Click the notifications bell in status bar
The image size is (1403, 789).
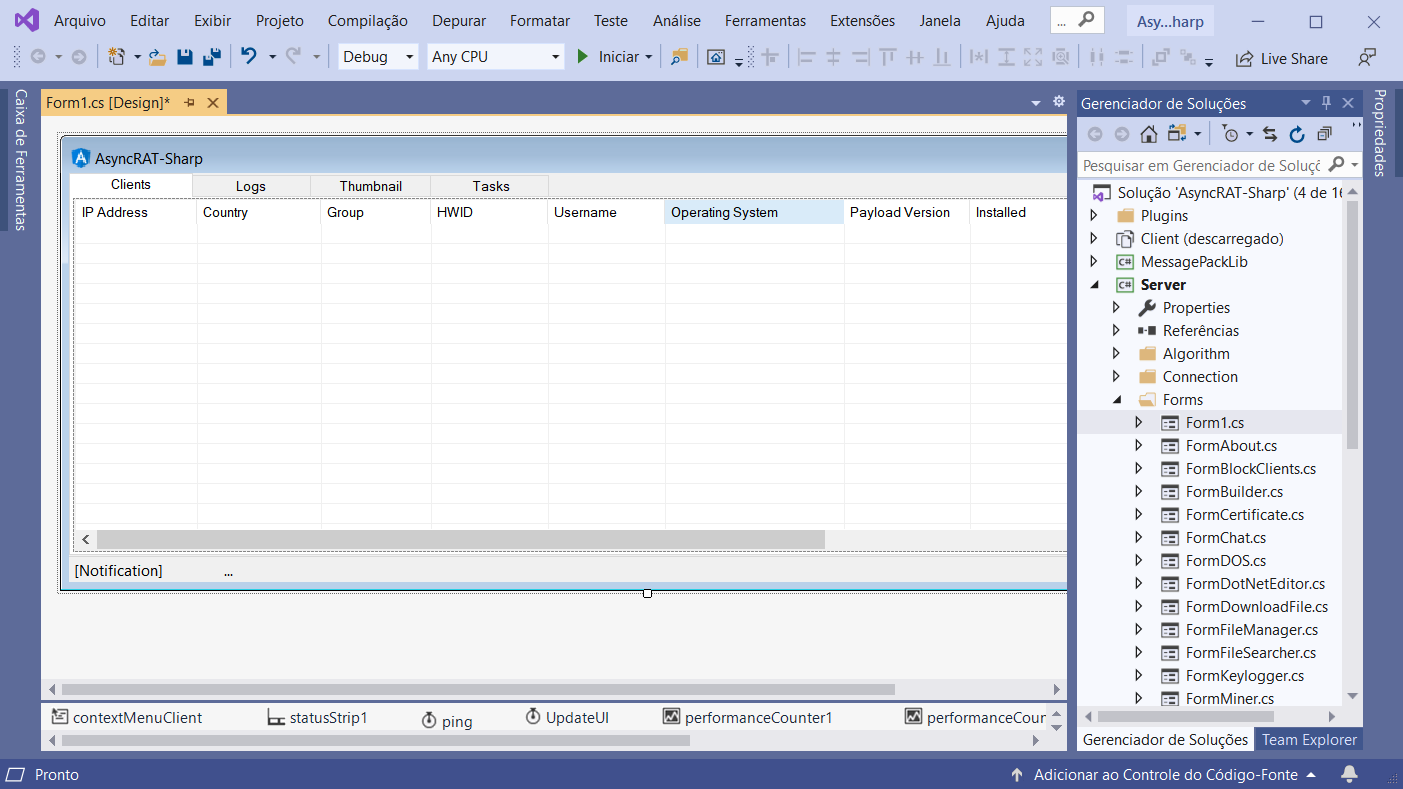[1349, 774]
